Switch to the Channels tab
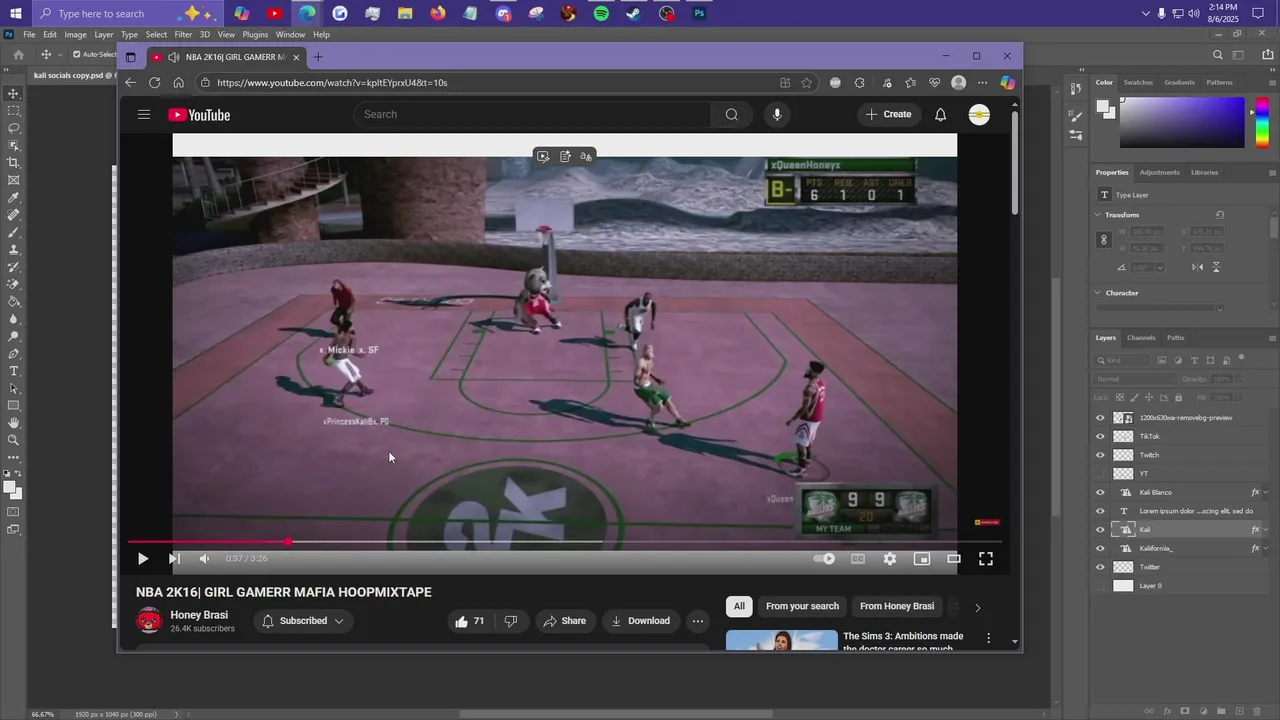 click(x=1141, y=338)
